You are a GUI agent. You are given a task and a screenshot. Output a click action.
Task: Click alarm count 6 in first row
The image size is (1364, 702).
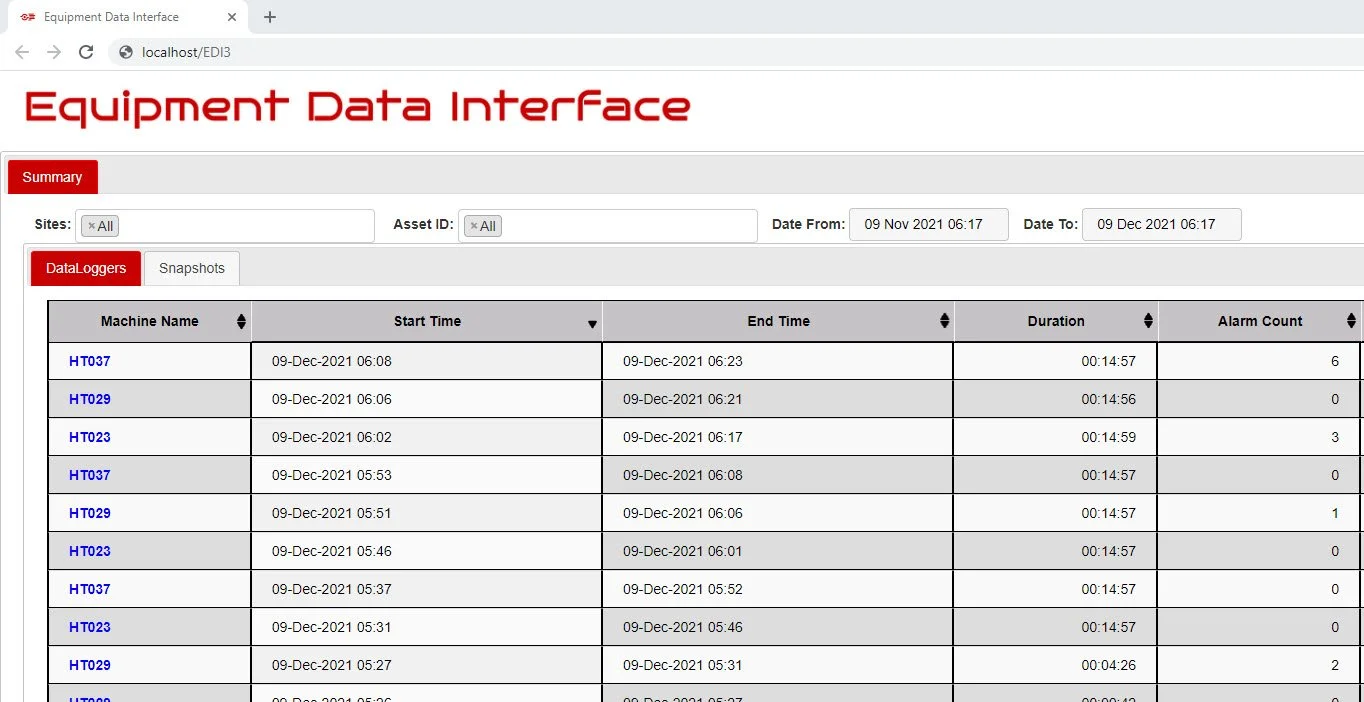click(x=1259, y=361)
